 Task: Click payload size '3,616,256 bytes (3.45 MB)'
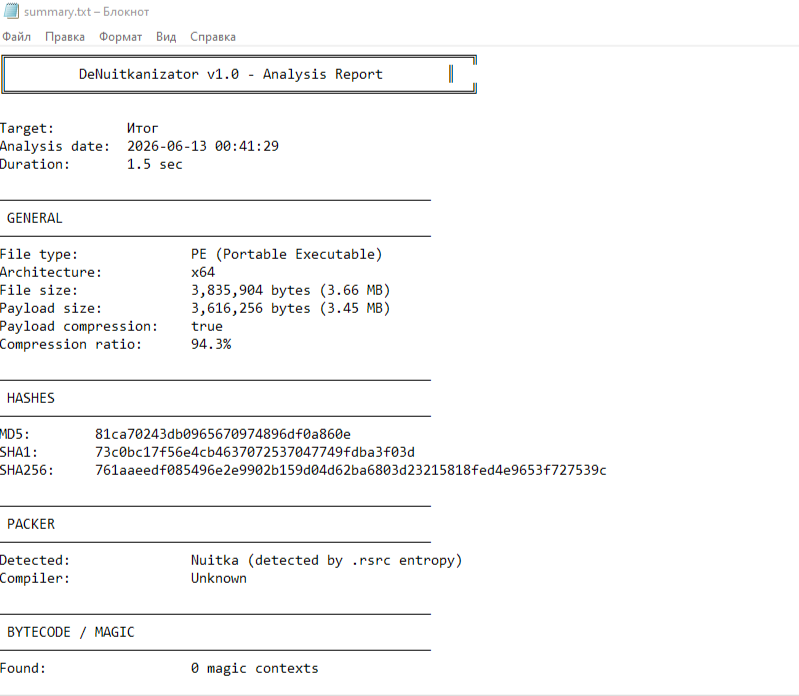[290, 308]
